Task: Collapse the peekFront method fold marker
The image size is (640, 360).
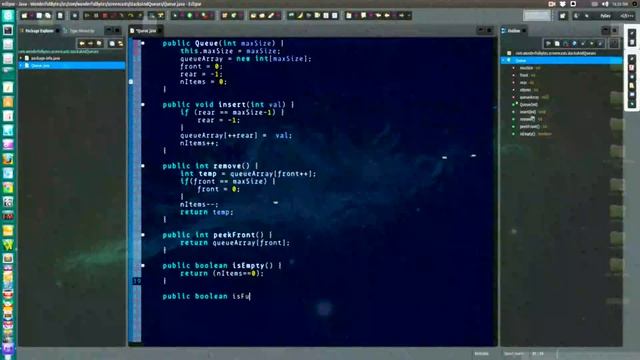Action: click(143, 235)
